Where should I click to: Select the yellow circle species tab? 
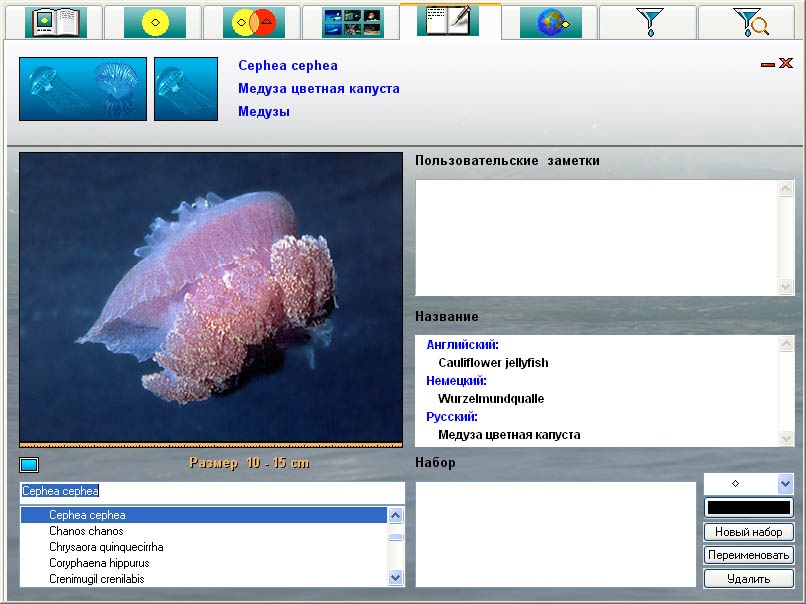[155, 22]
